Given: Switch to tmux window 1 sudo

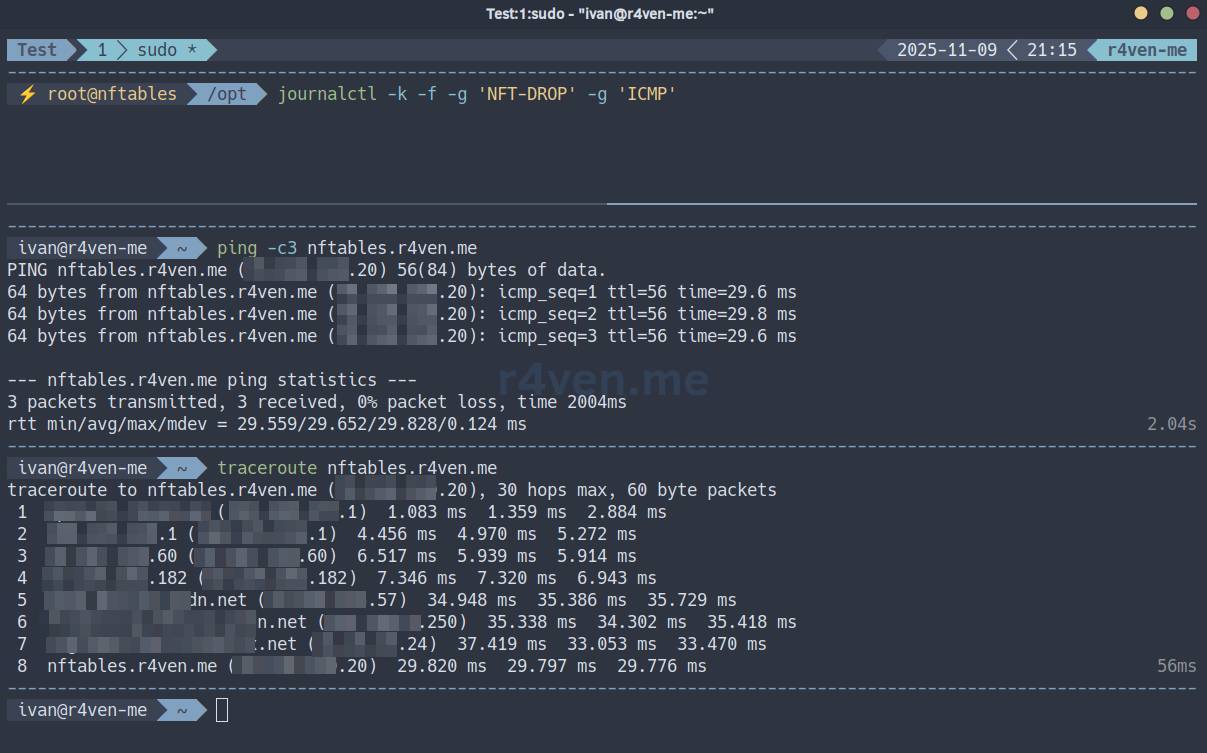Looking at the screenshot, I should pos(147,50).
